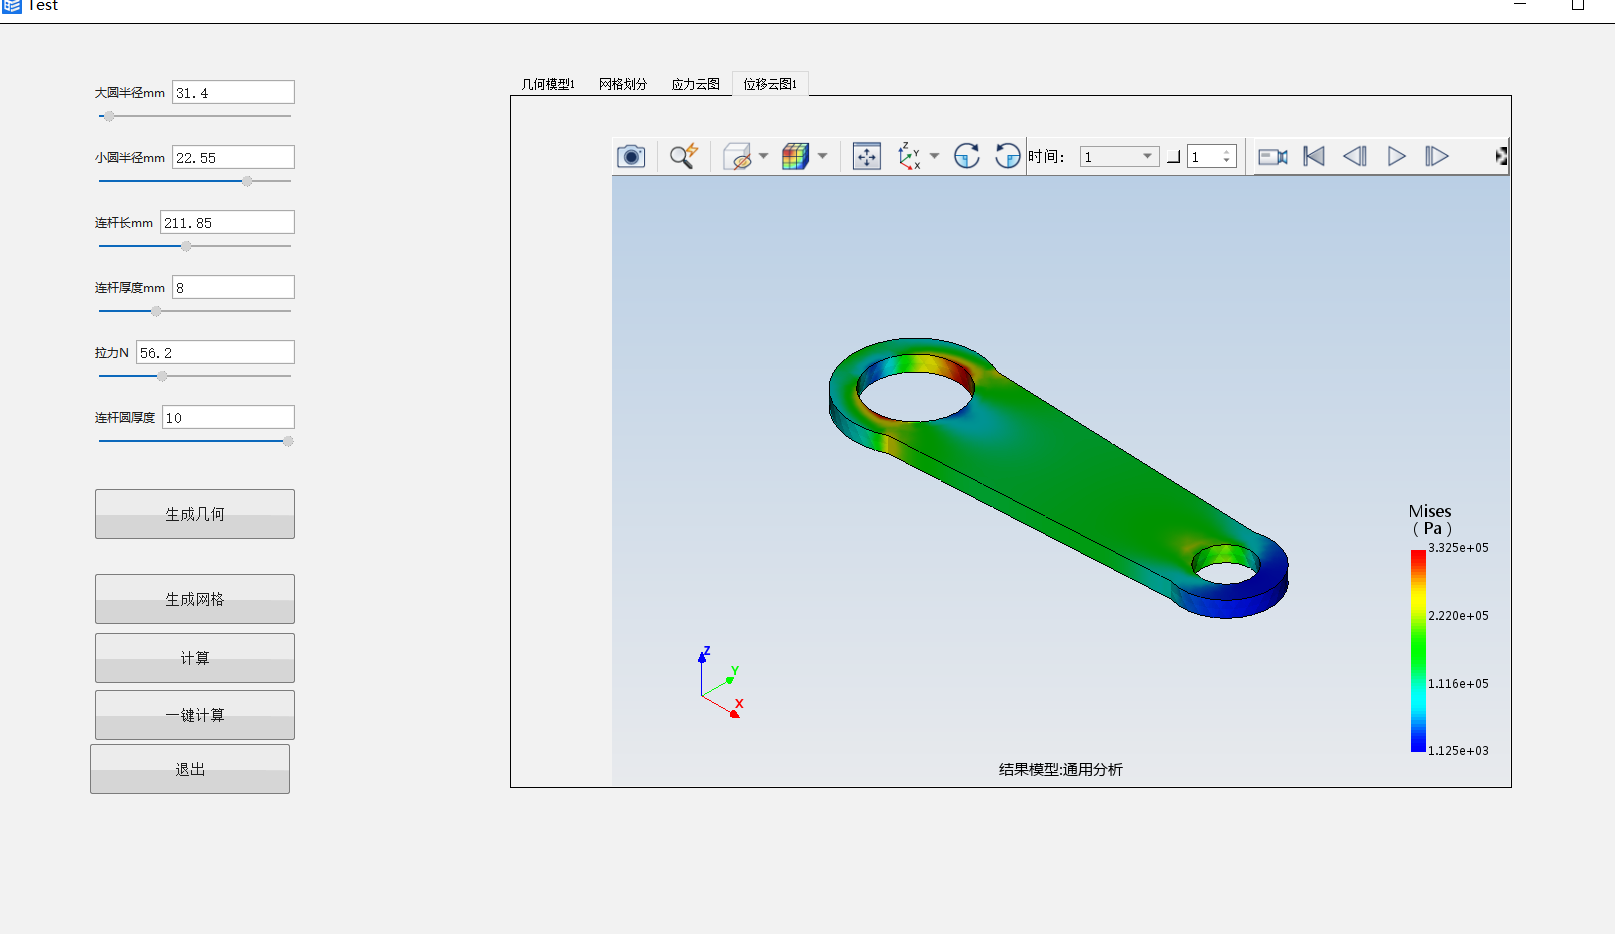1615x934 pixels.
Task: Focus the 连杆厚度mm input field
Action: pos(233,287)
